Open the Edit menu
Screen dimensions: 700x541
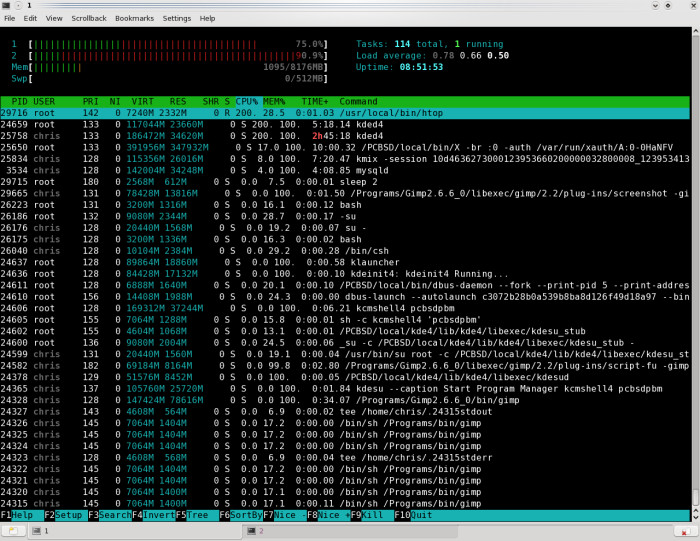coord(30,18)
